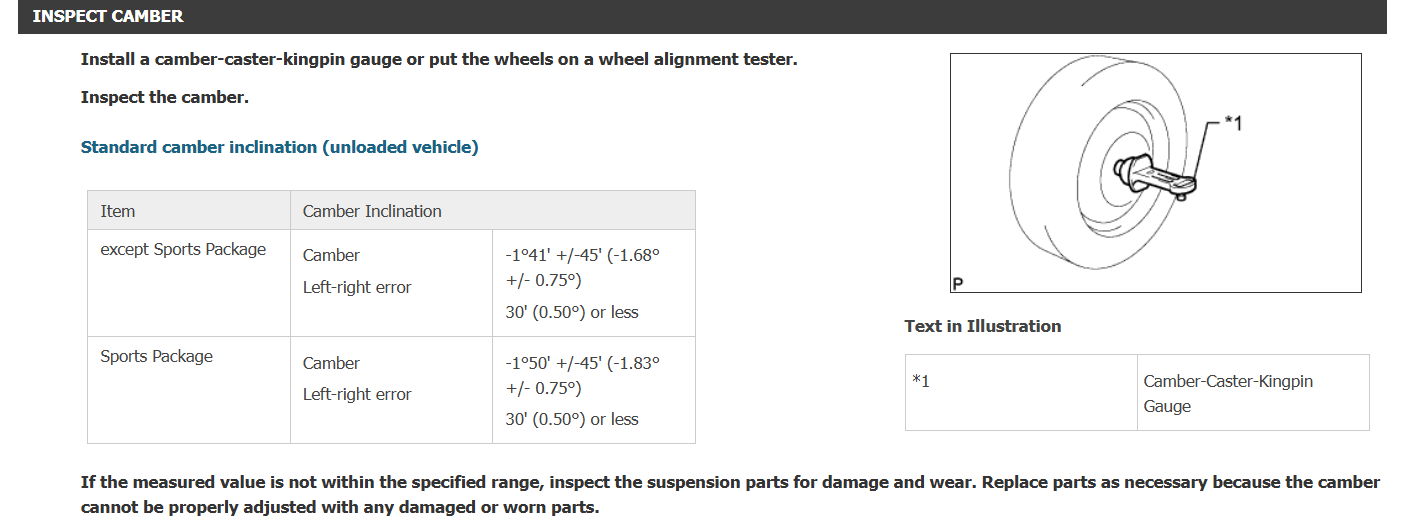Select the *1 cell in the illustration table
Viewport: 1417px width, 530px height.
[x=921, y=381]
